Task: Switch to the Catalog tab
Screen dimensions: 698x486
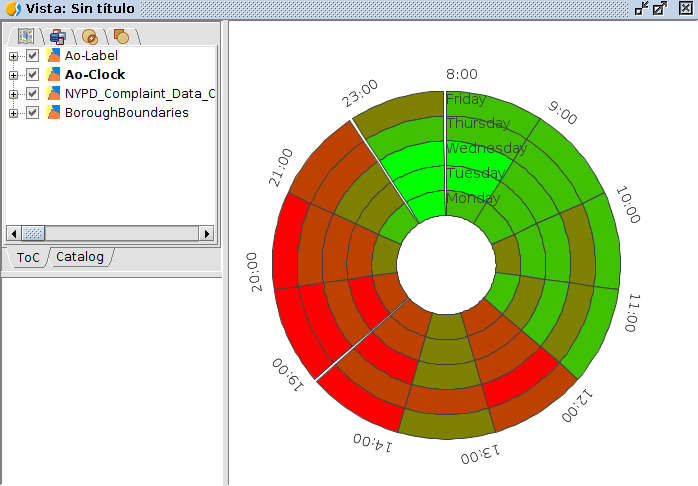Action: pyautogui.click(x=80, y=257)
